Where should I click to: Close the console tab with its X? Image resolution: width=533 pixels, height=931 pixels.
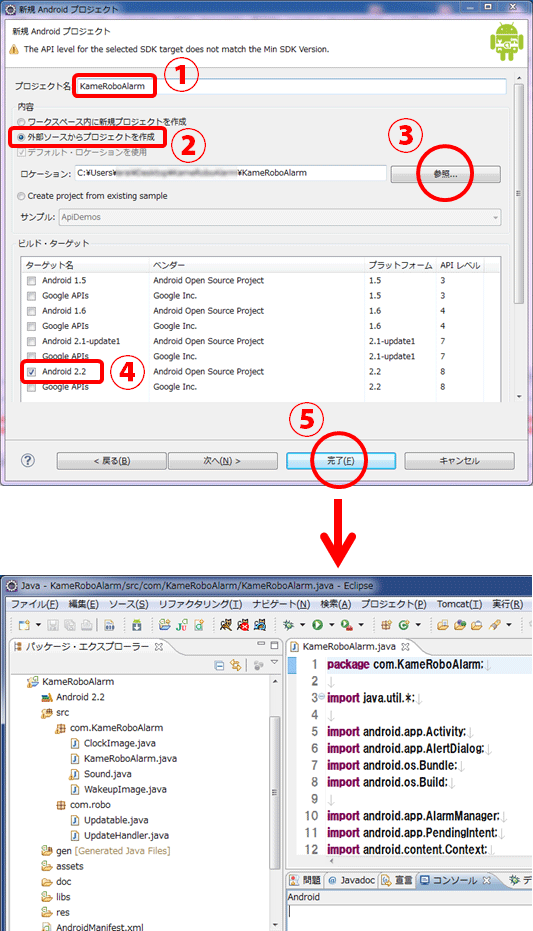[x=486, y=880]
